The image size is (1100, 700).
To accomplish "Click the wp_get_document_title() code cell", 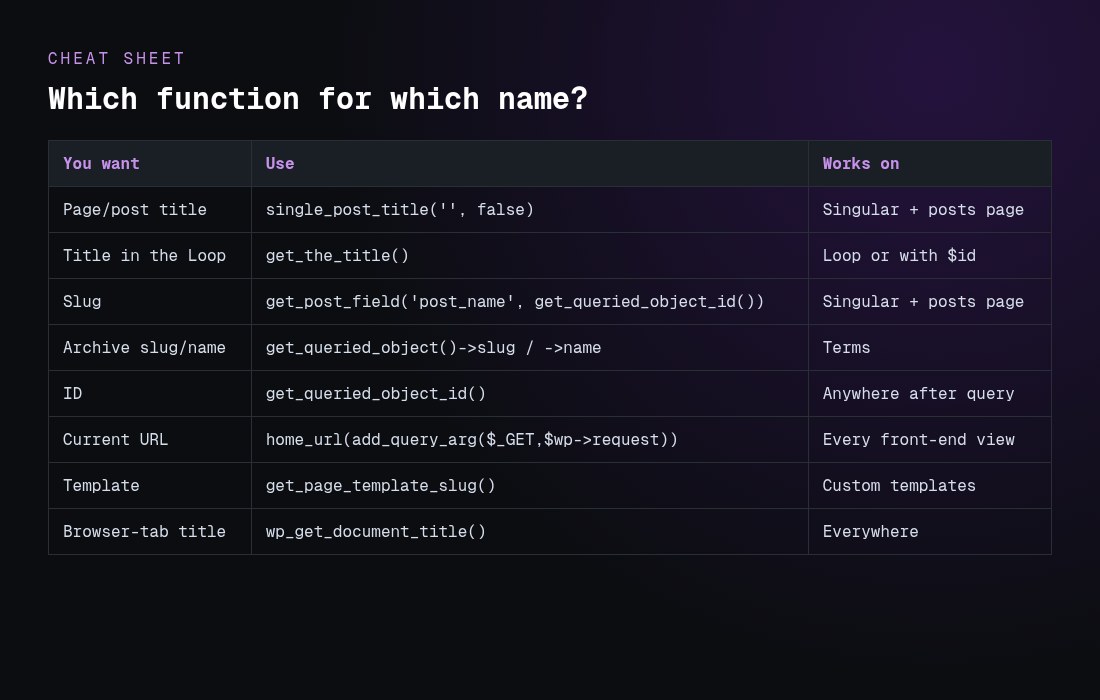I will click(530, 532).
